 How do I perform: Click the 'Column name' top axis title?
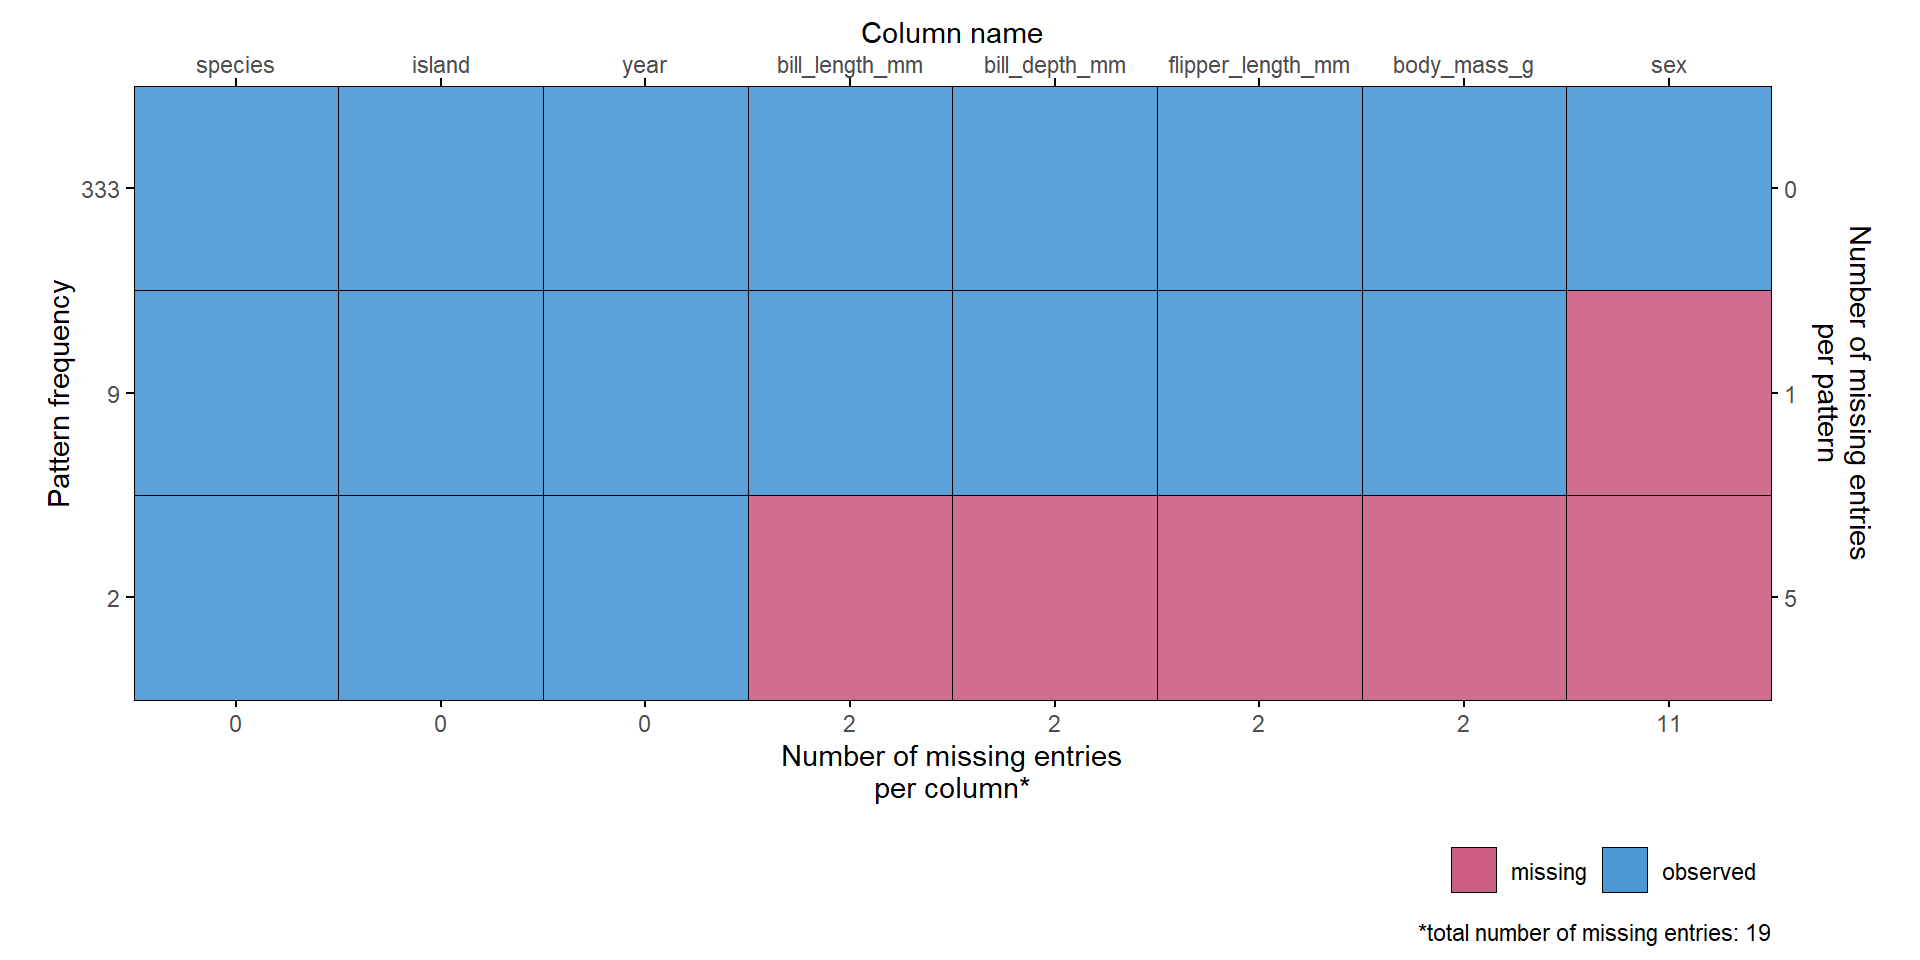tap(951, 34)
